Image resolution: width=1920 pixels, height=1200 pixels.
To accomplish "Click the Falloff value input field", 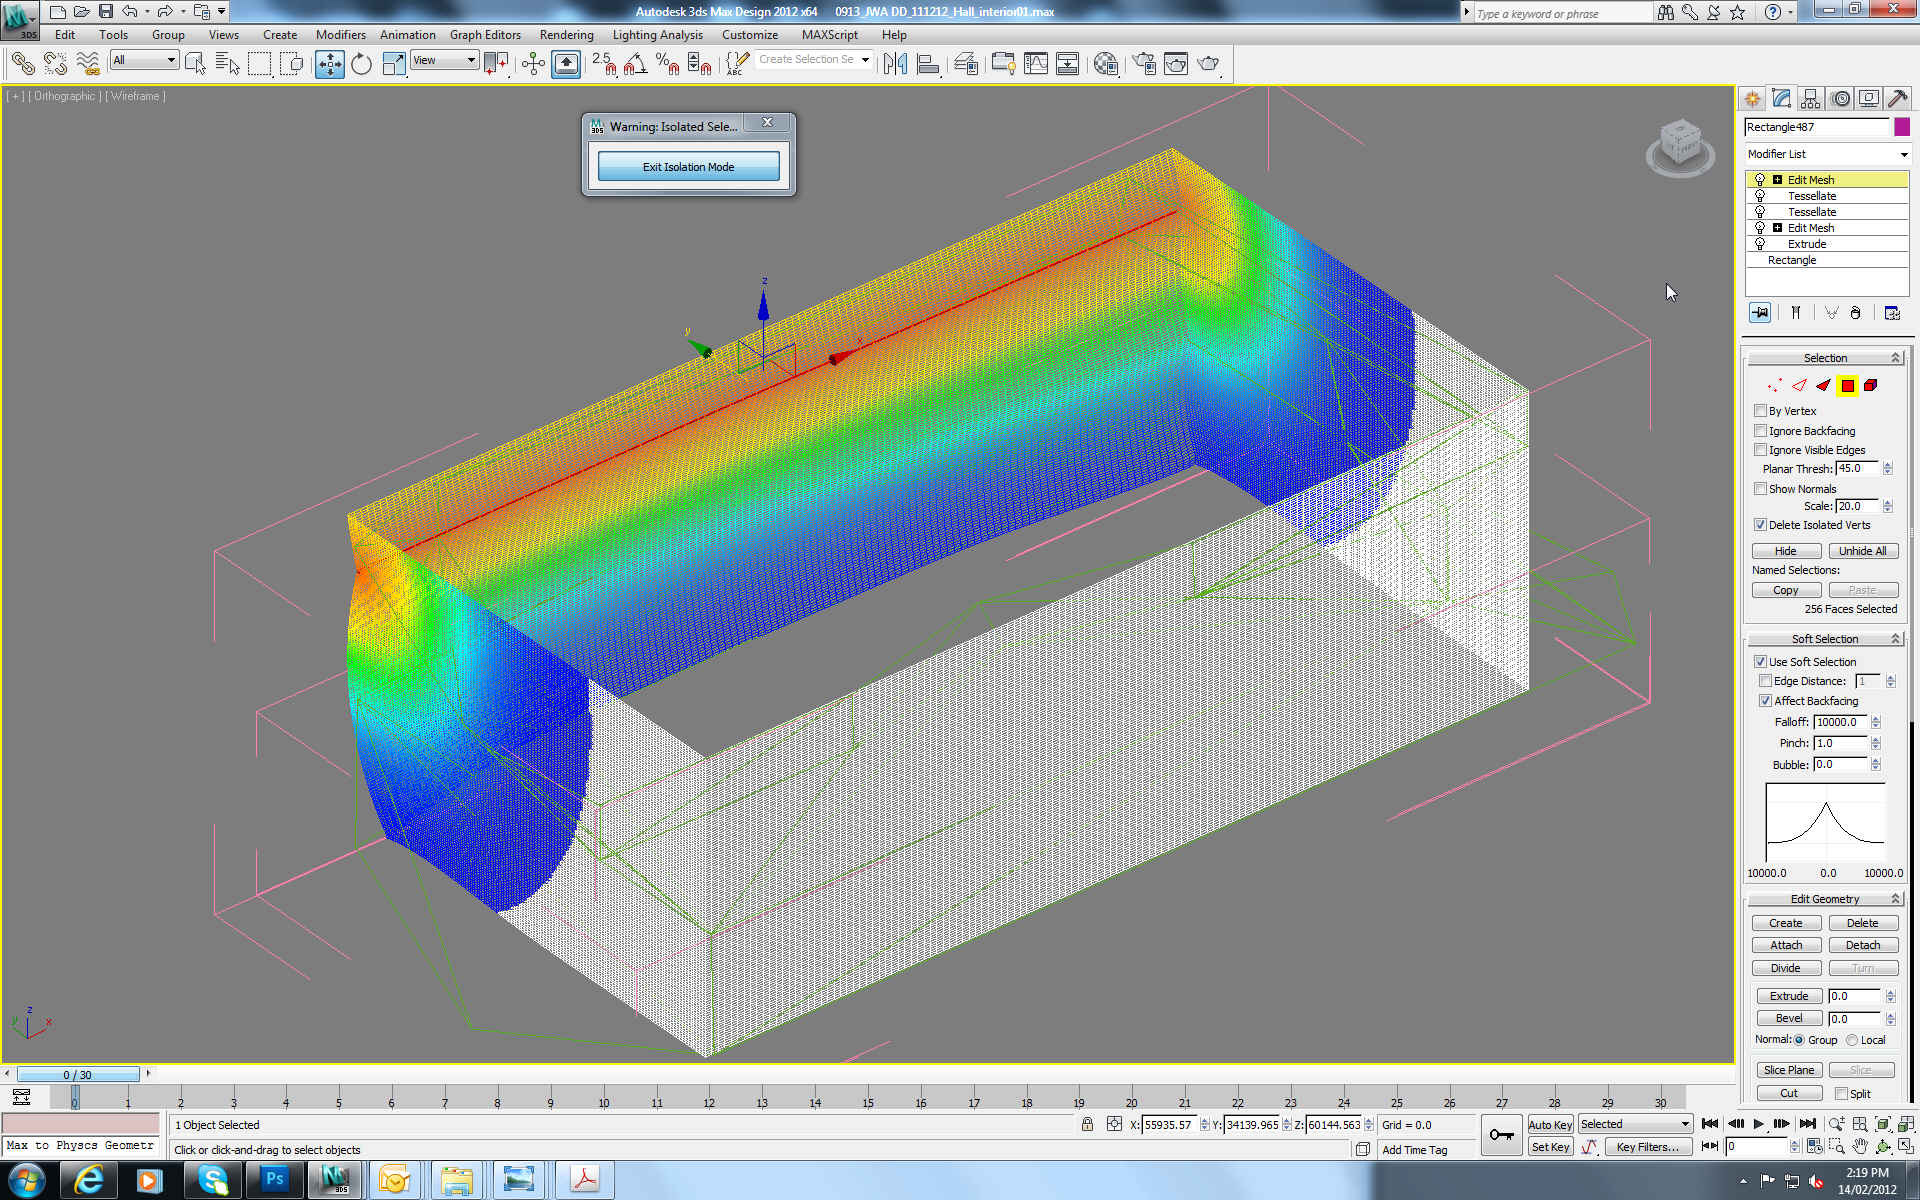I will click(1840, 722).
